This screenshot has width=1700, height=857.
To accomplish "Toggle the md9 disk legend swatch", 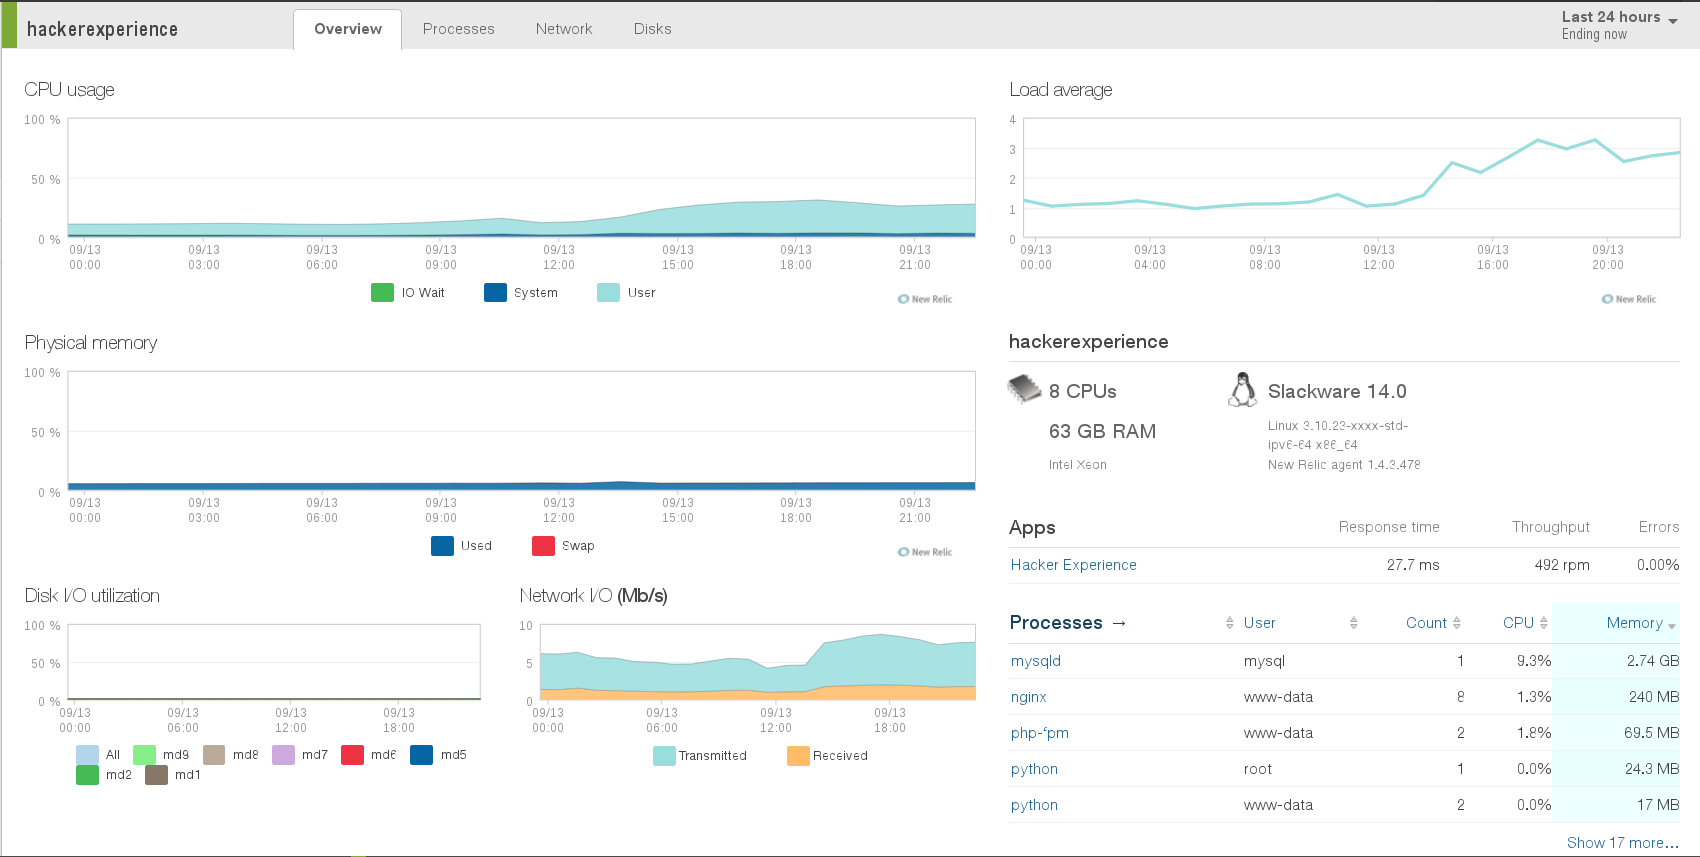I will tap(144, 754).
